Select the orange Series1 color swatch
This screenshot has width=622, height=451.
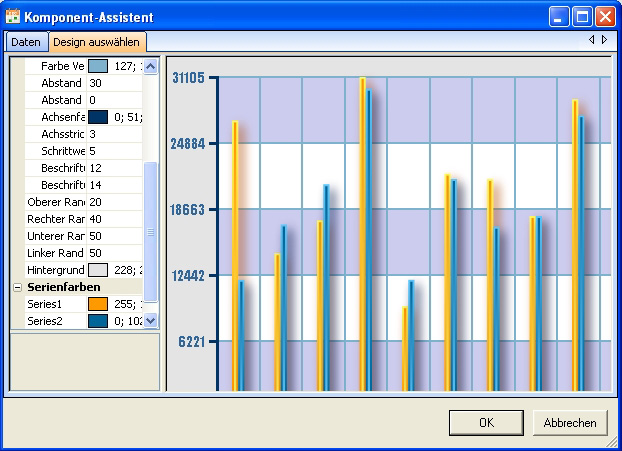tap(98, 304)
